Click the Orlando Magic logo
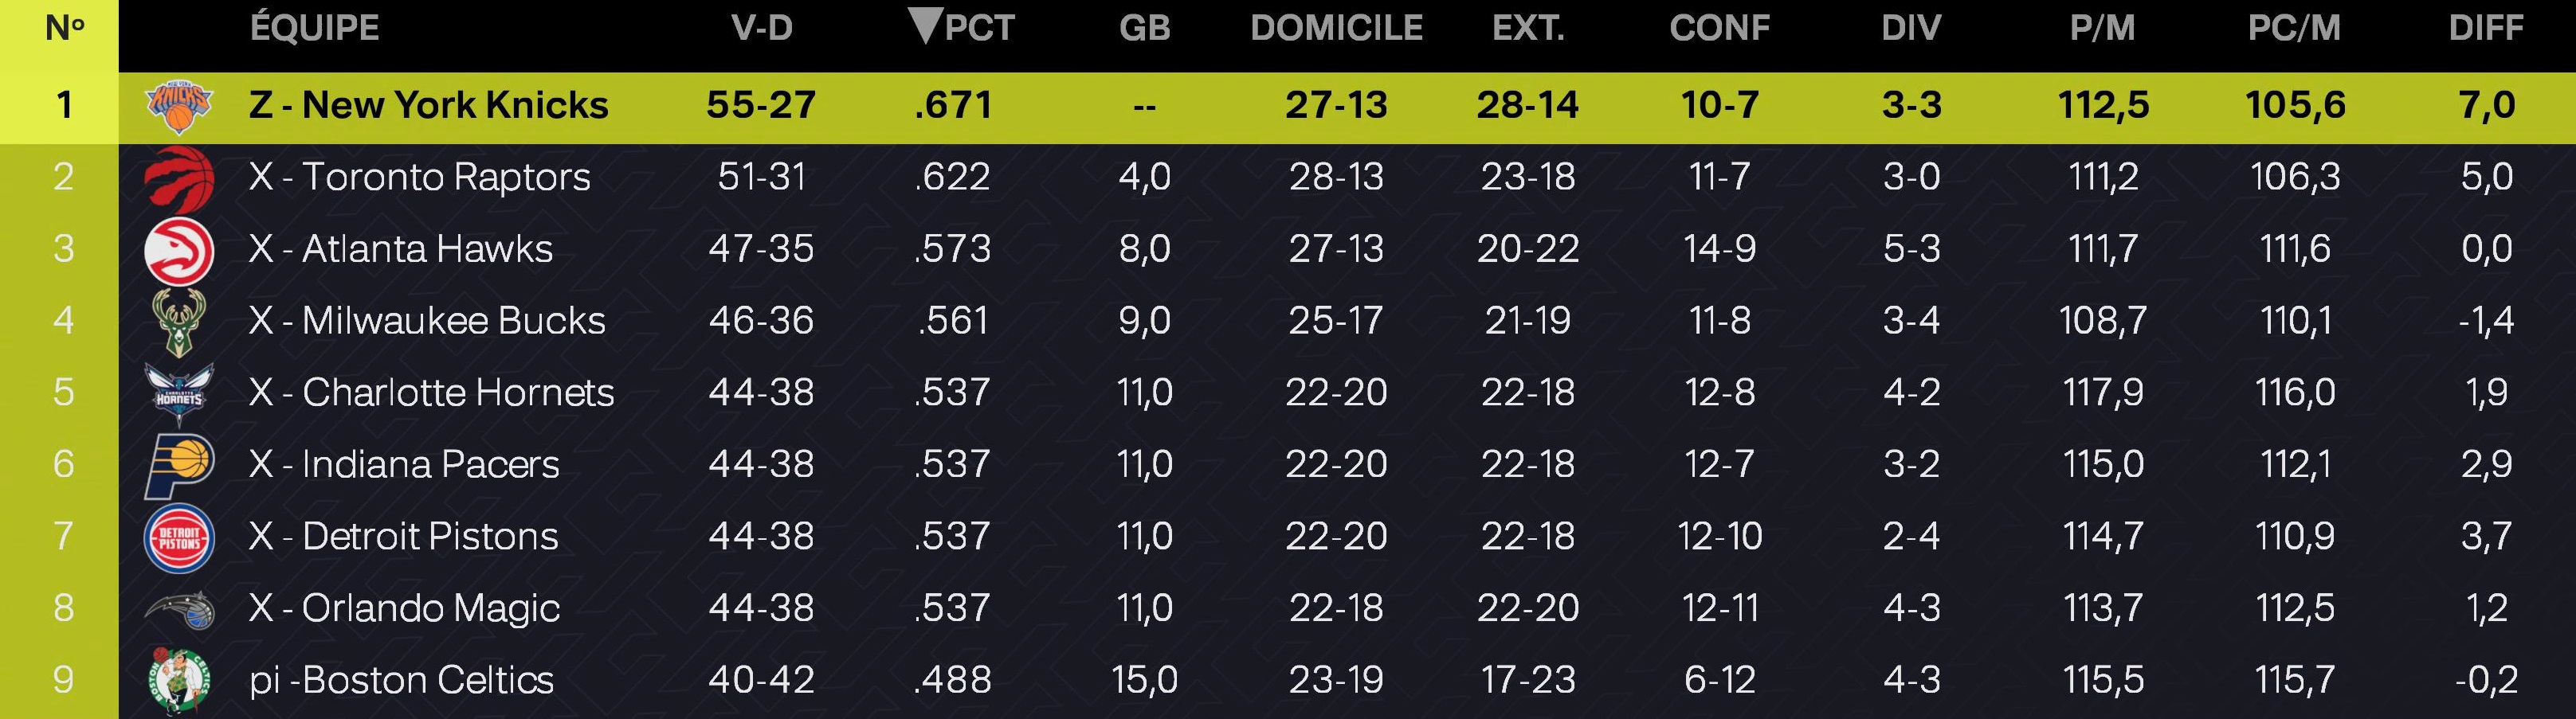This screenshot has height=719, width=2576. pyautogui.click(x=179, y=609)
